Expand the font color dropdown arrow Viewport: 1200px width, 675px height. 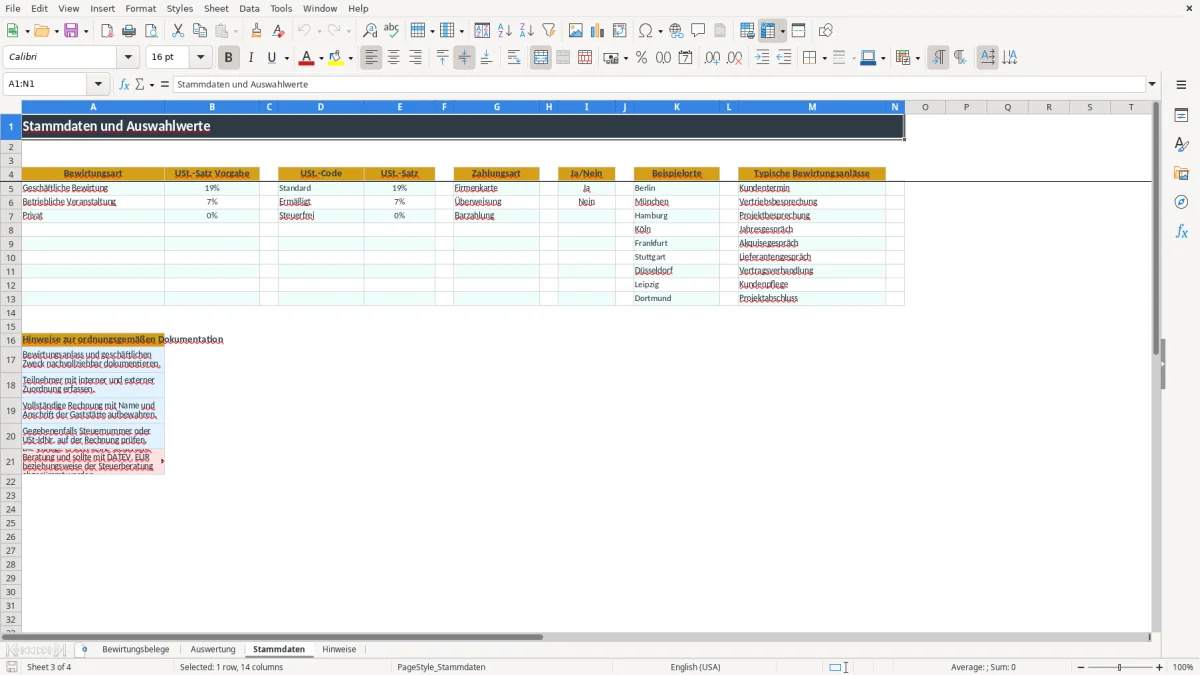click(320, 58)
